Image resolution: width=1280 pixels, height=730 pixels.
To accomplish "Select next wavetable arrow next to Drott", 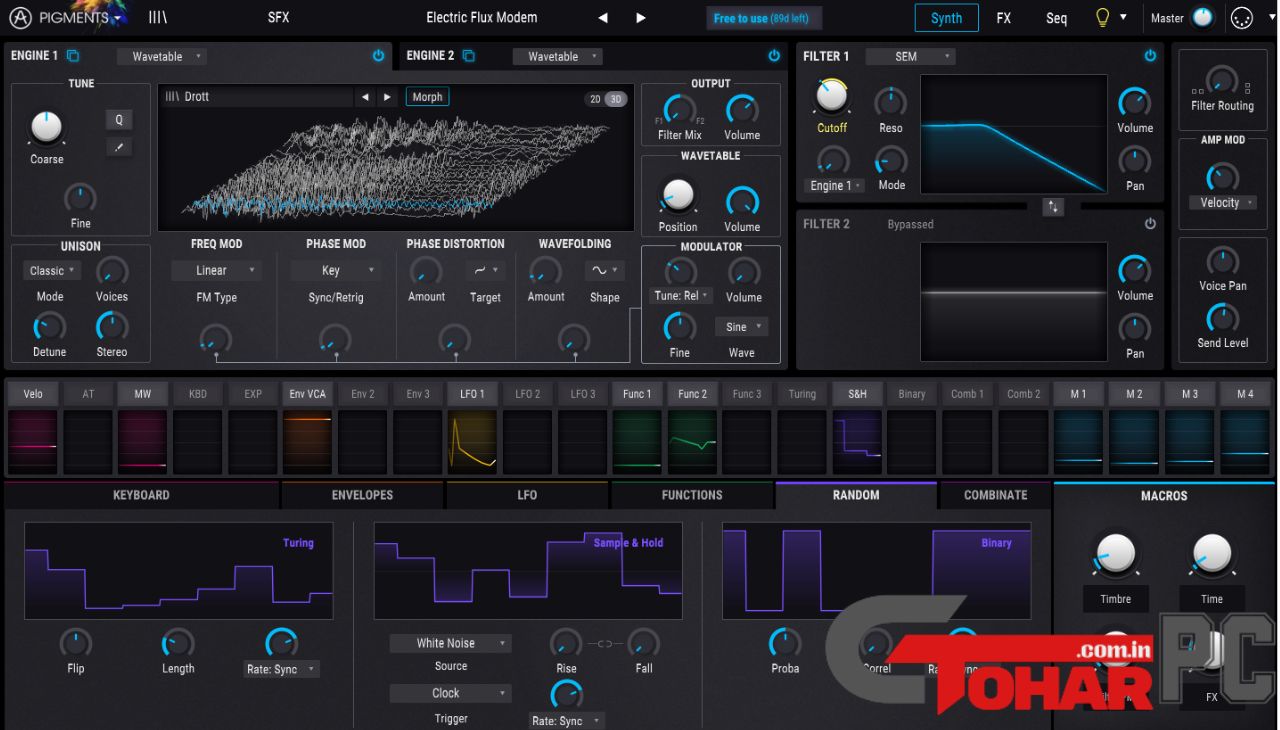I will 387,97.
